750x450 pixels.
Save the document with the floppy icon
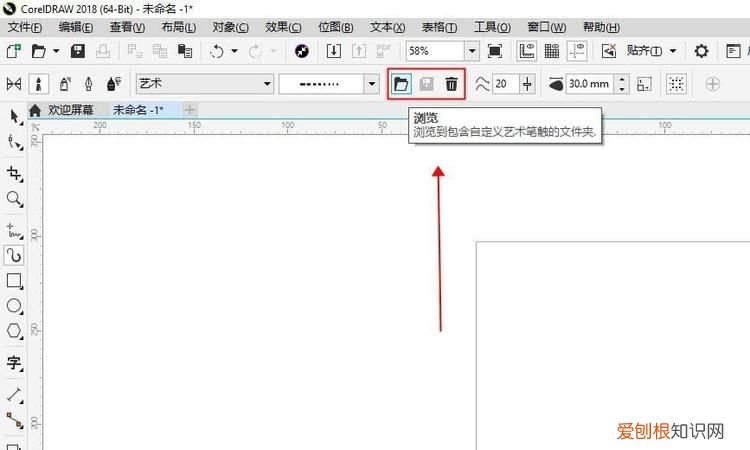(77, 51)
